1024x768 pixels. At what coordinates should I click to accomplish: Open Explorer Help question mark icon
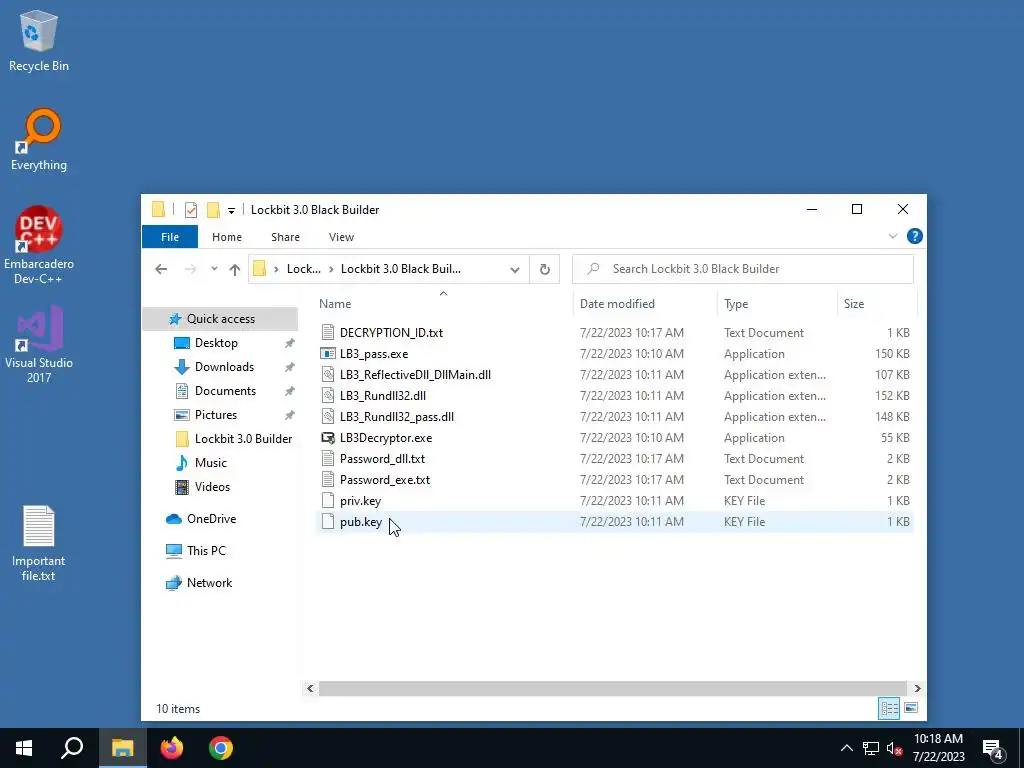[915, 236]
